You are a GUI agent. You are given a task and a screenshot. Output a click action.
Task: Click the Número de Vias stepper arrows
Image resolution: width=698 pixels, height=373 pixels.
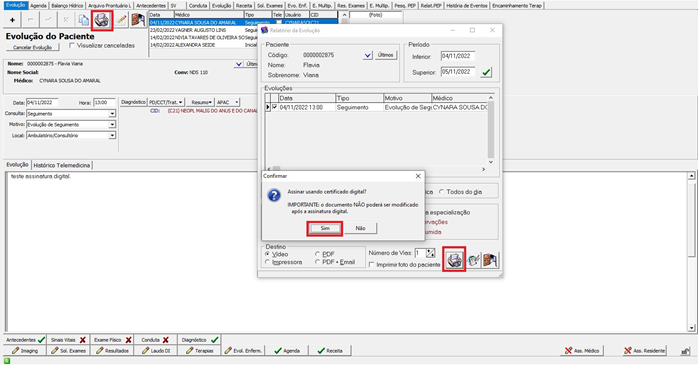click(x=430, y=253)
